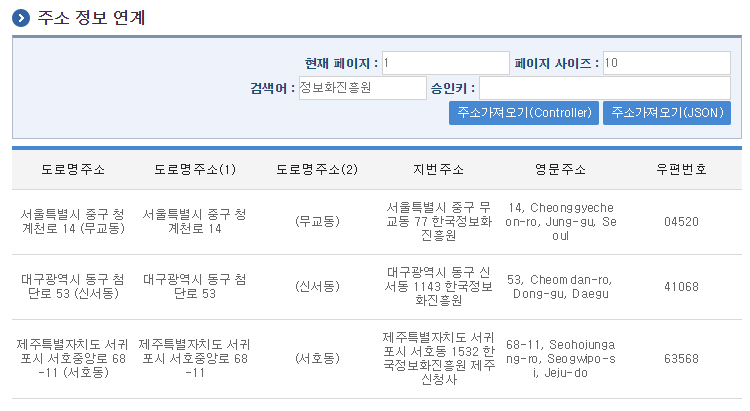Select the Cheomdan-ro Daegu English address

[561, 287]
